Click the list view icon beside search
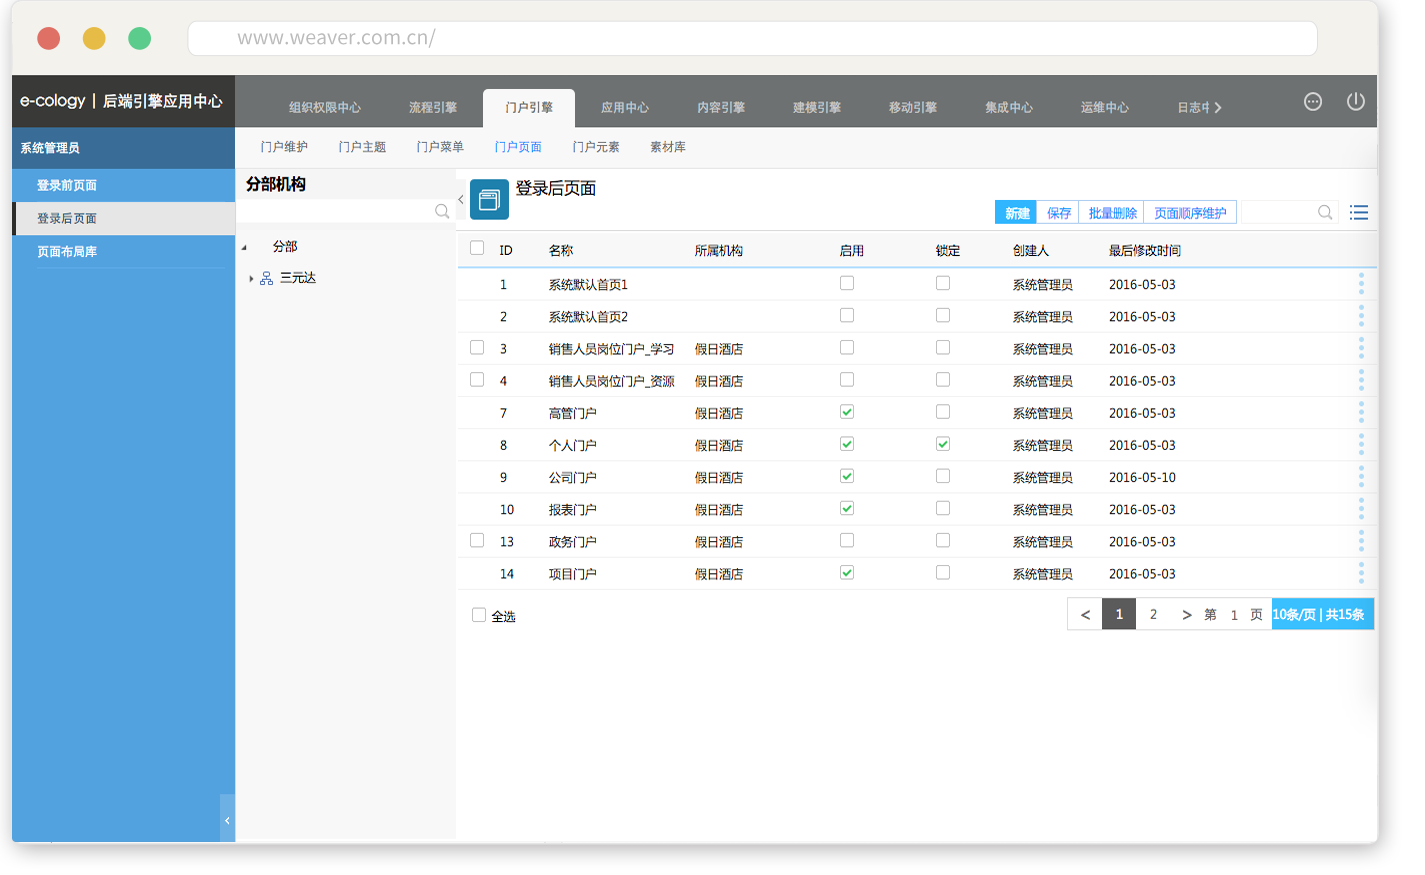Screen dimensions: 1425x875 [1358, 213]
